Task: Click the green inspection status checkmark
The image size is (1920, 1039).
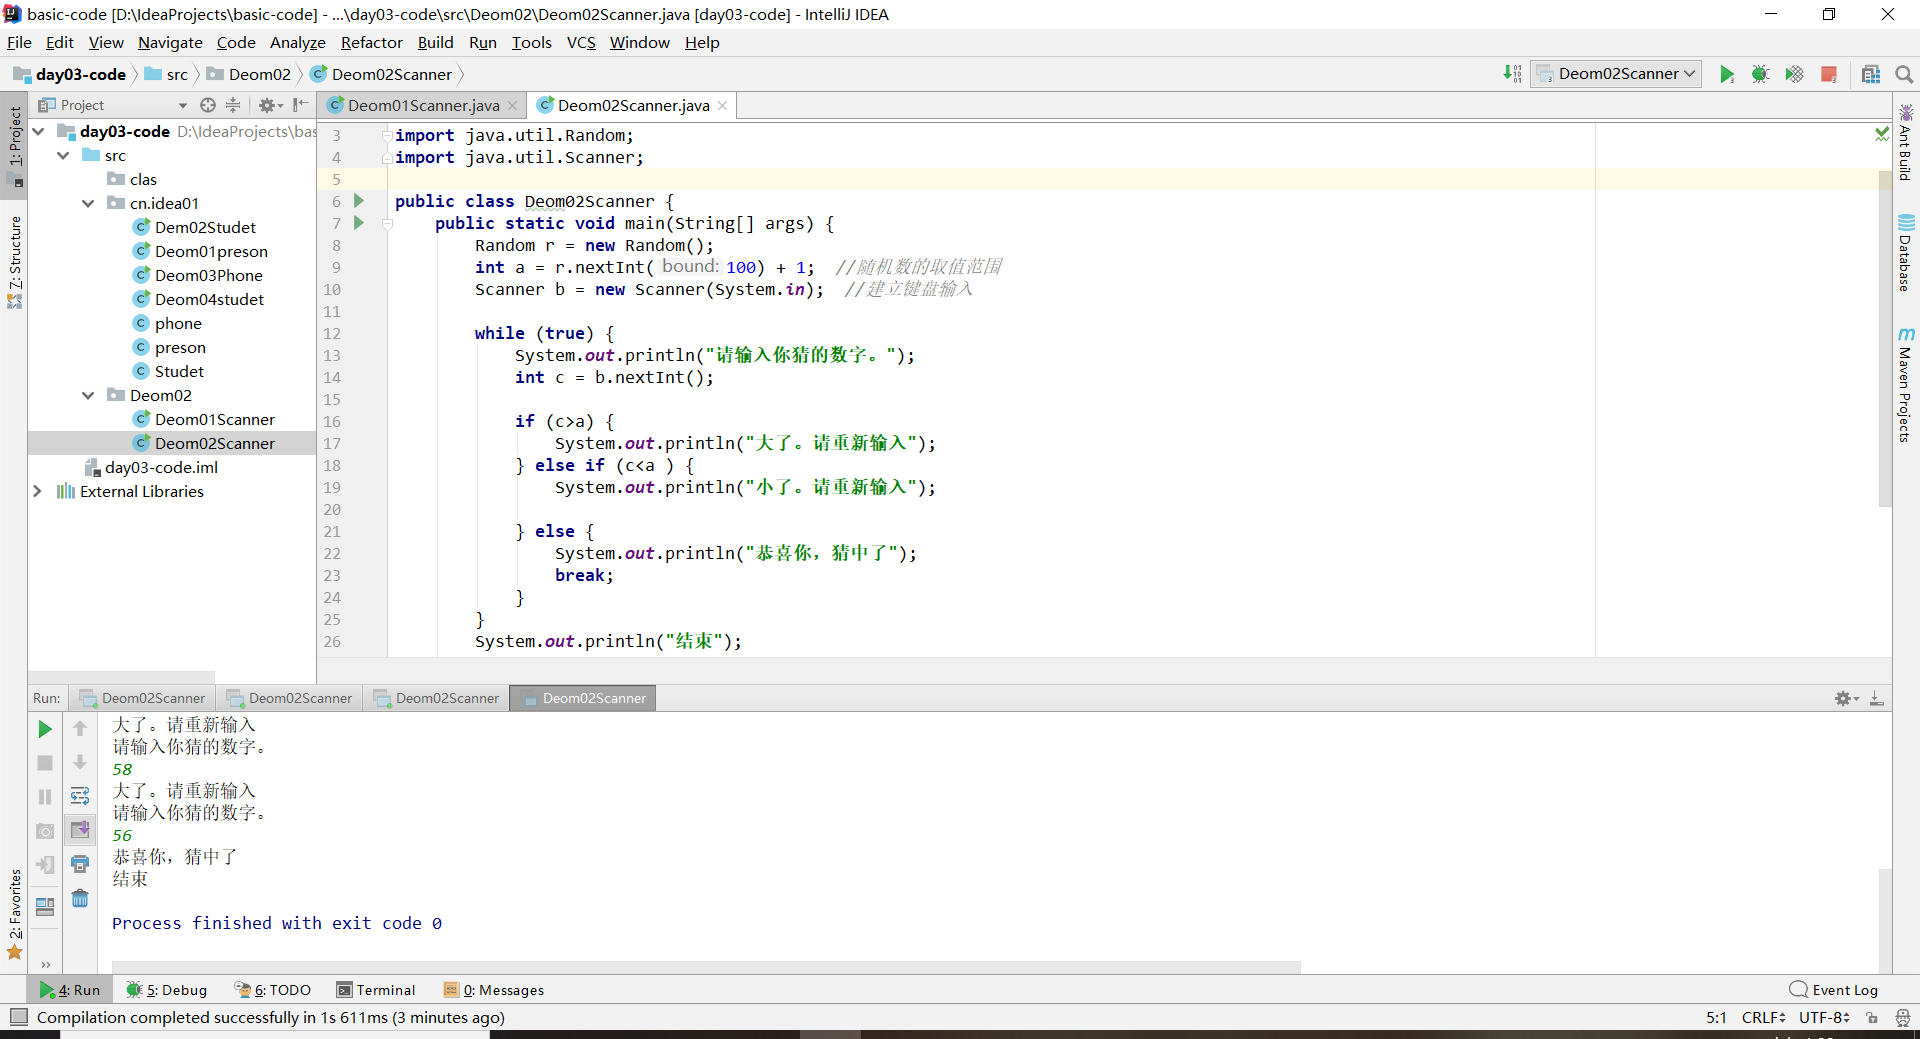Action: coord(1882,133)
